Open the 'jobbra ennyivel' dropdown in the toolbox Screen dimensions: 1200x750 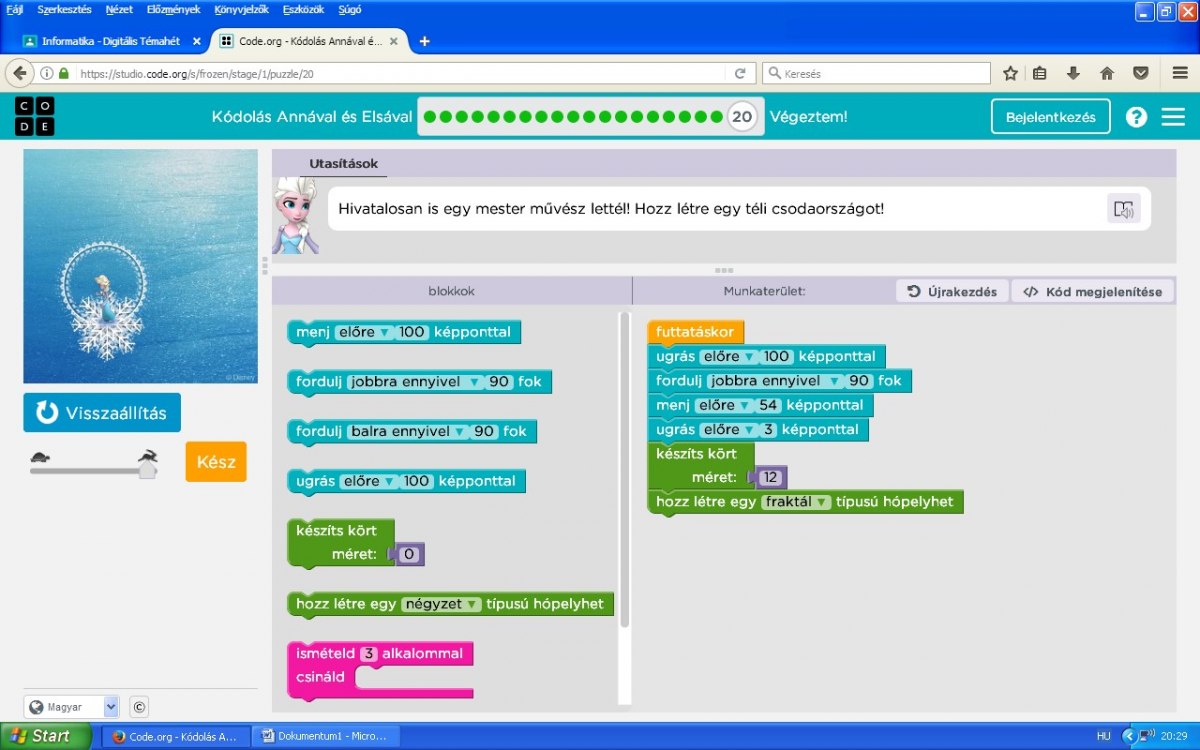tap(414, 382)
